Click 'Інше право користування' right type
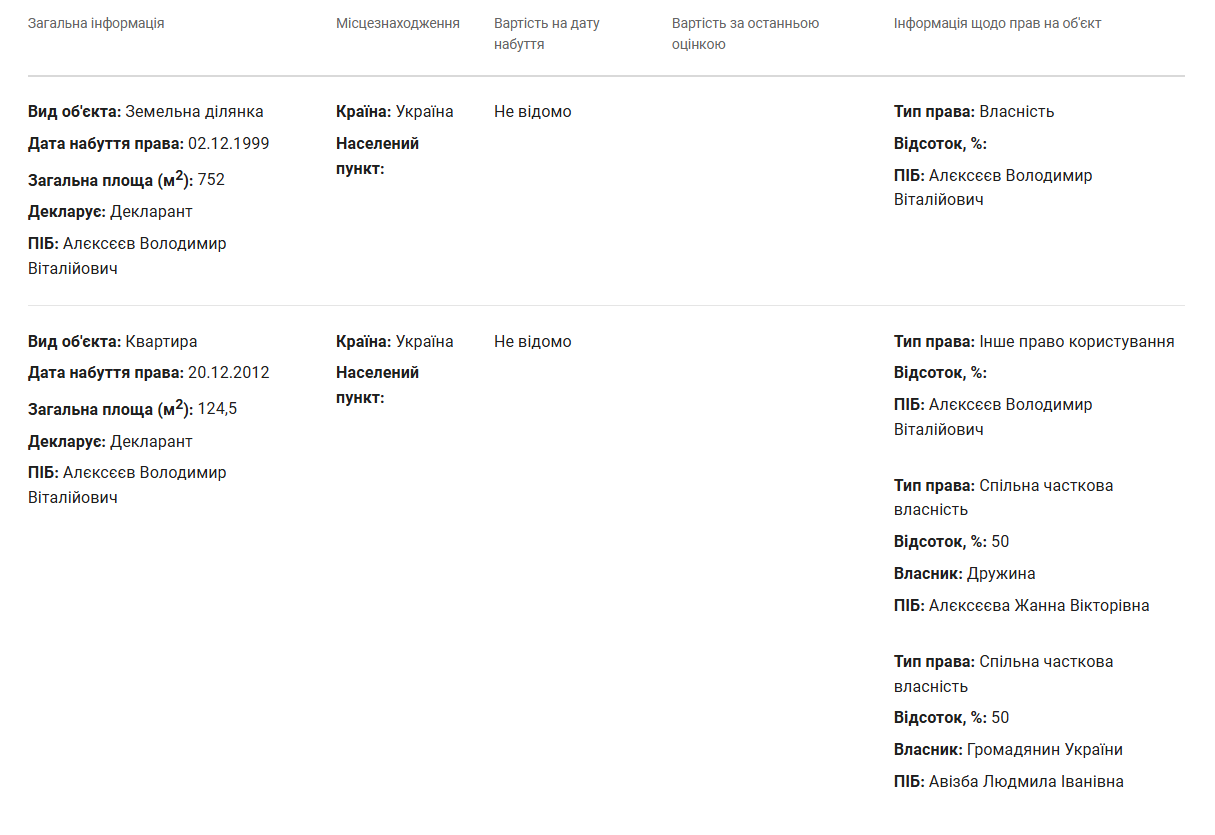Screen dimensions: 1215x835 click(1077, 342)
